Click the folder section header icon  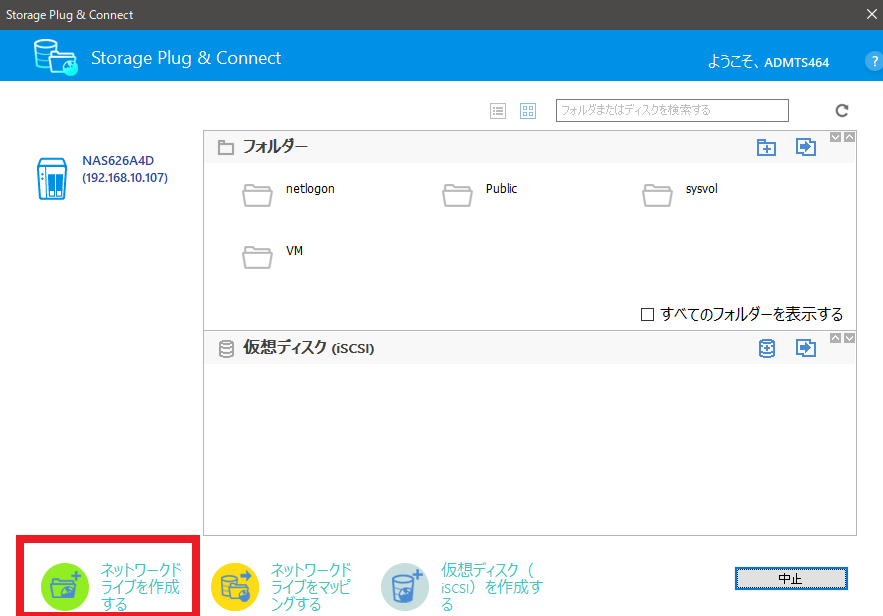tap(226, 148)
